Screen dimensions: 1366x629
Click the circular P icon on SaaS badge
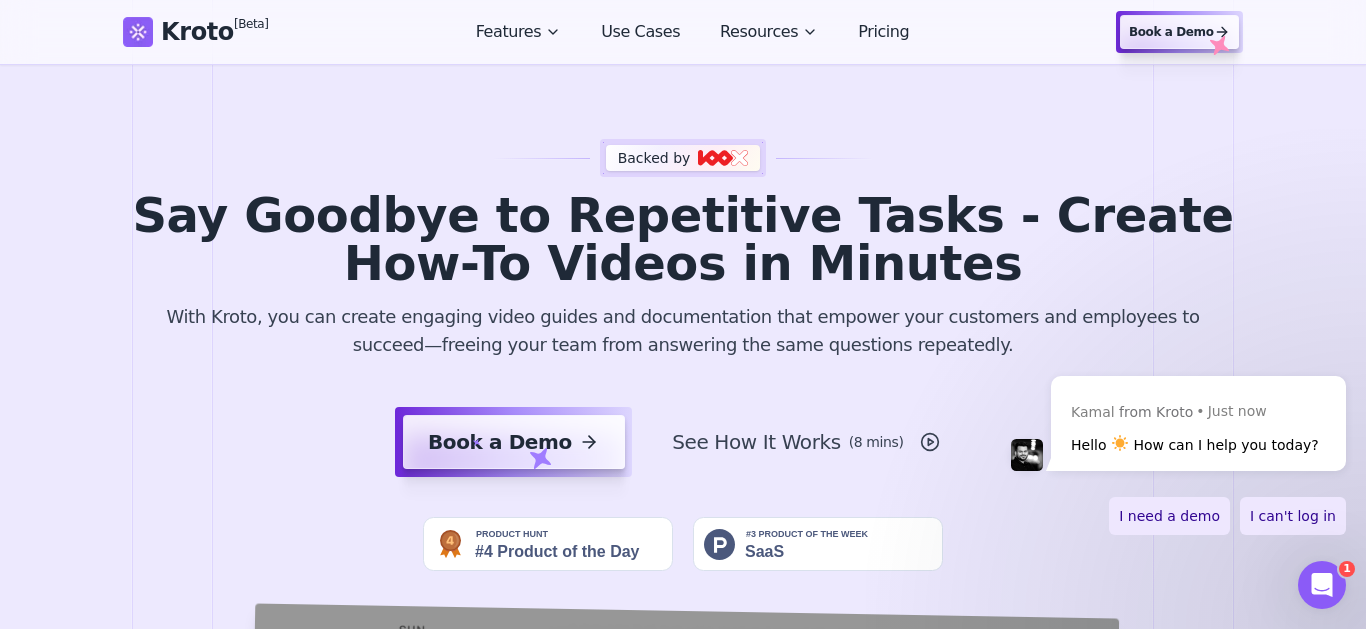click(x=719, y=544)
